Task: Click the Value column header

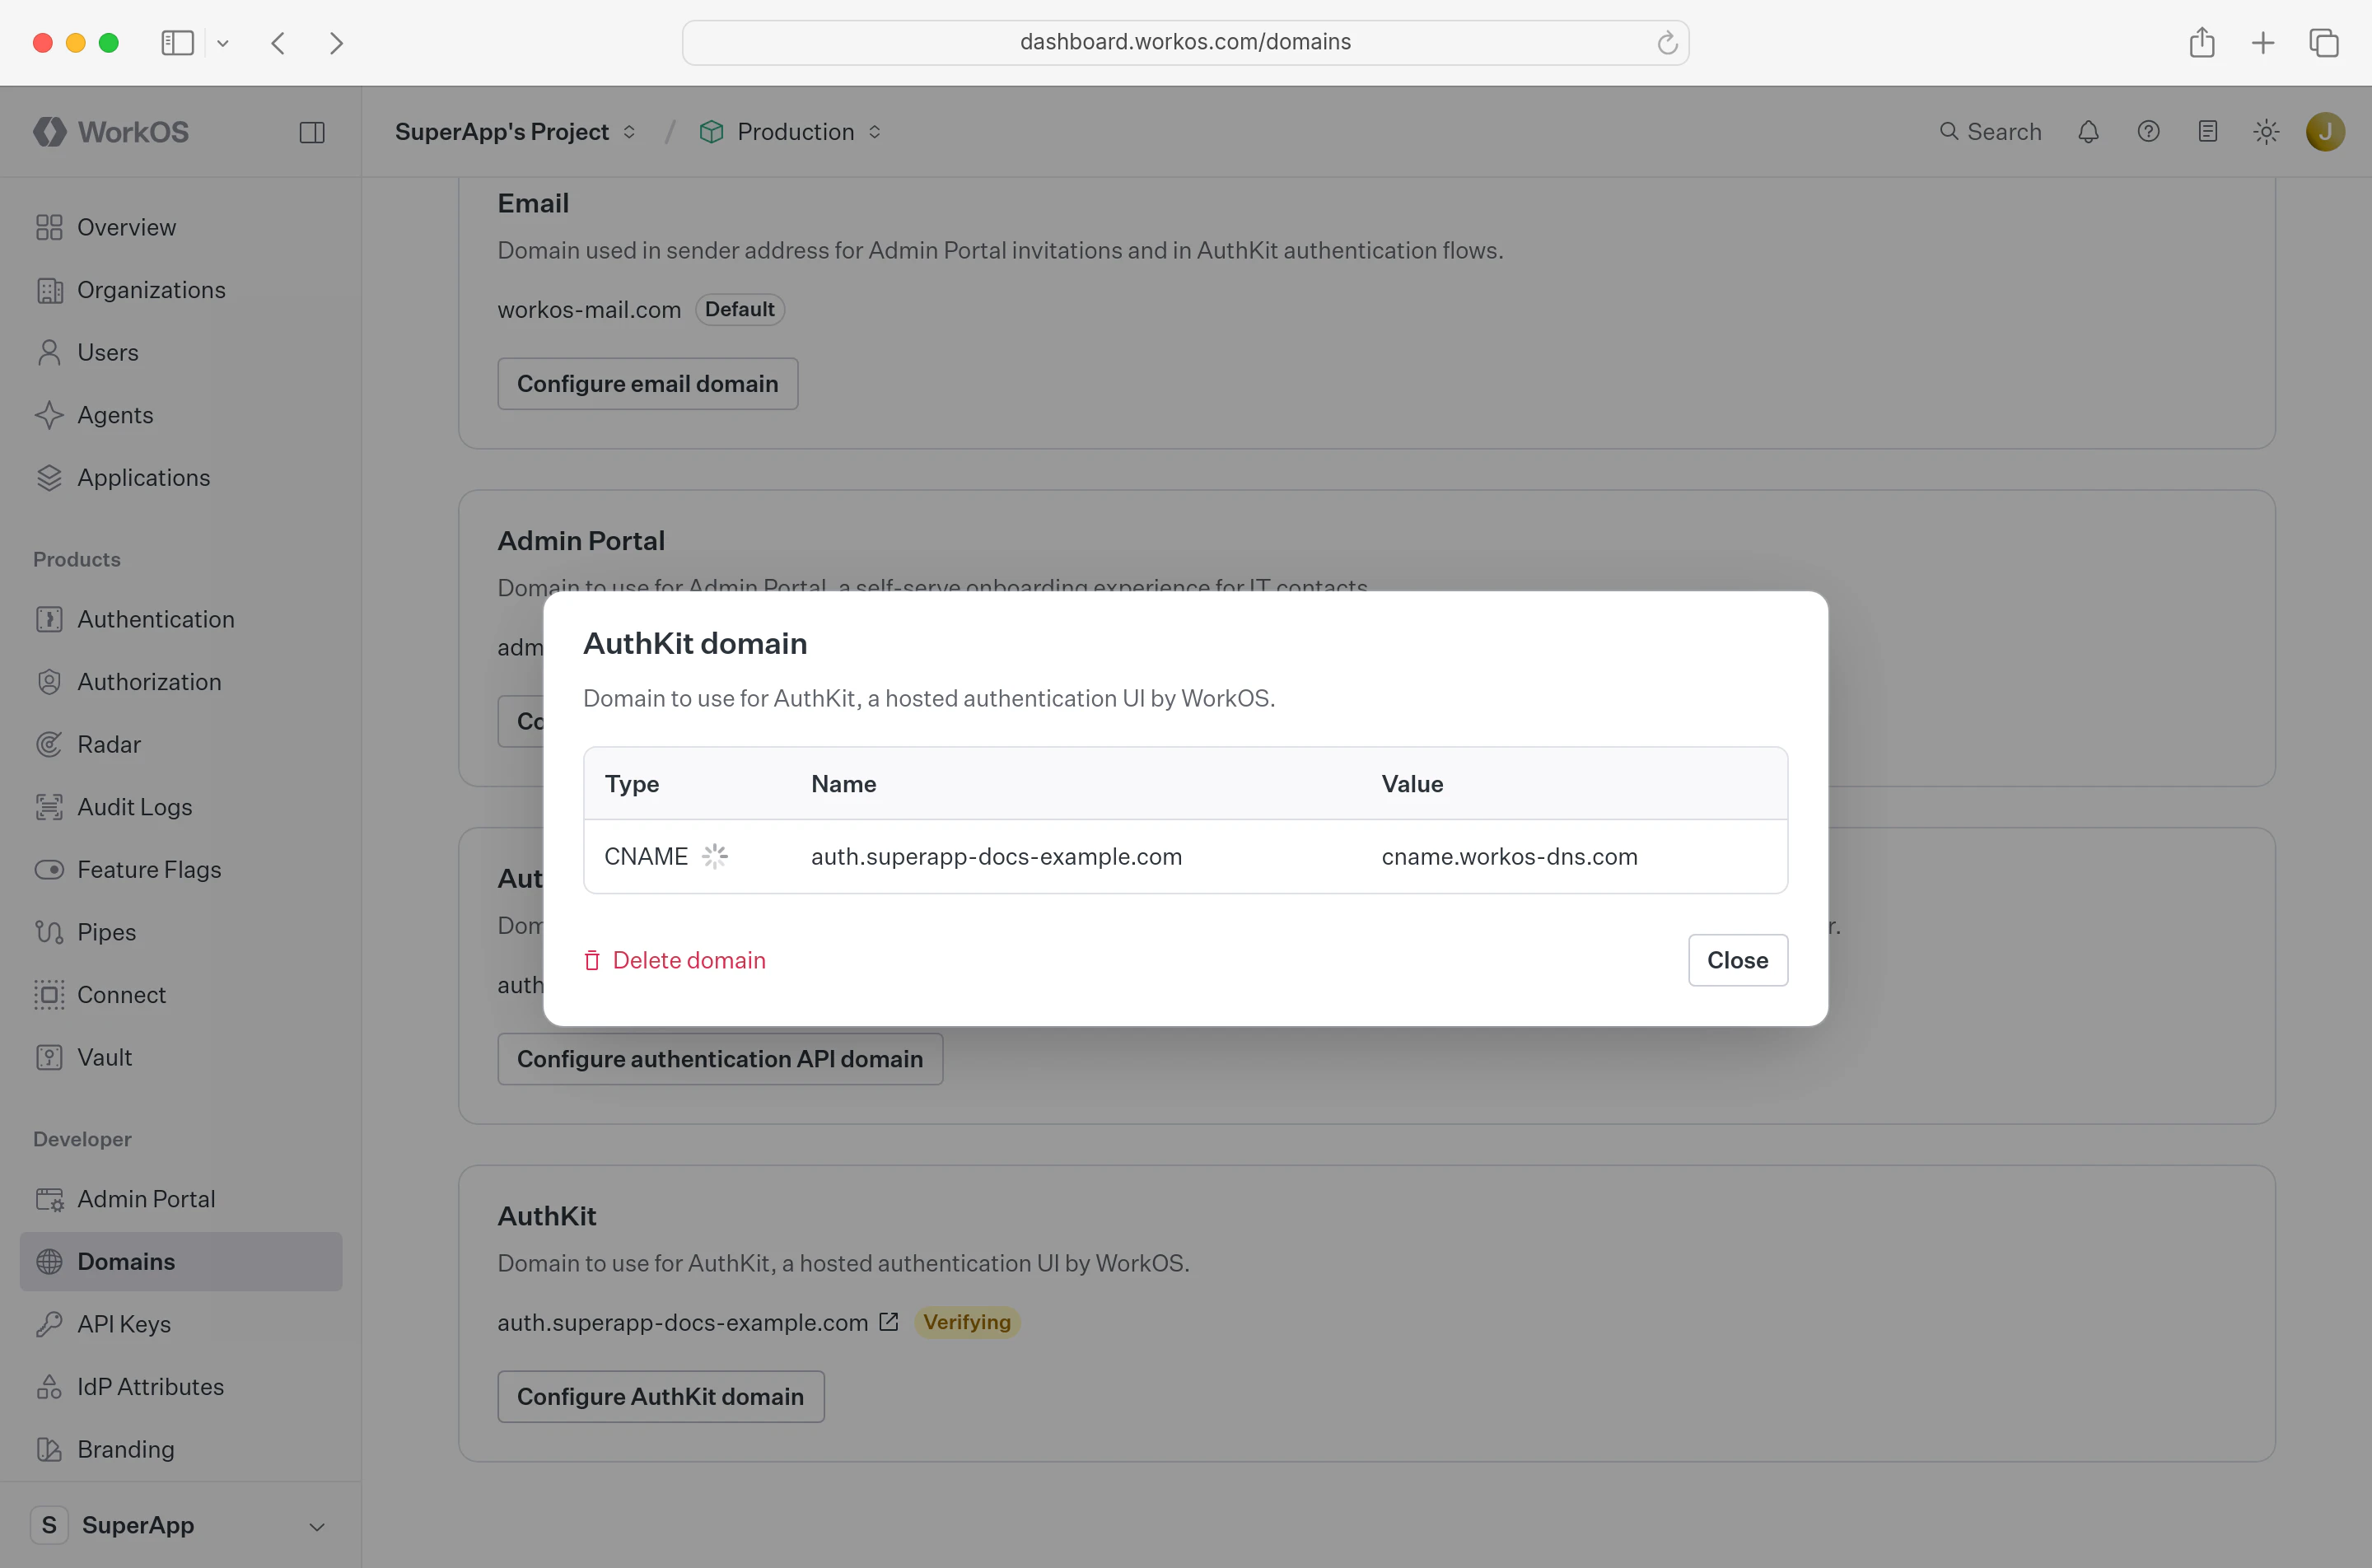Action: (x=1412, y=784)
